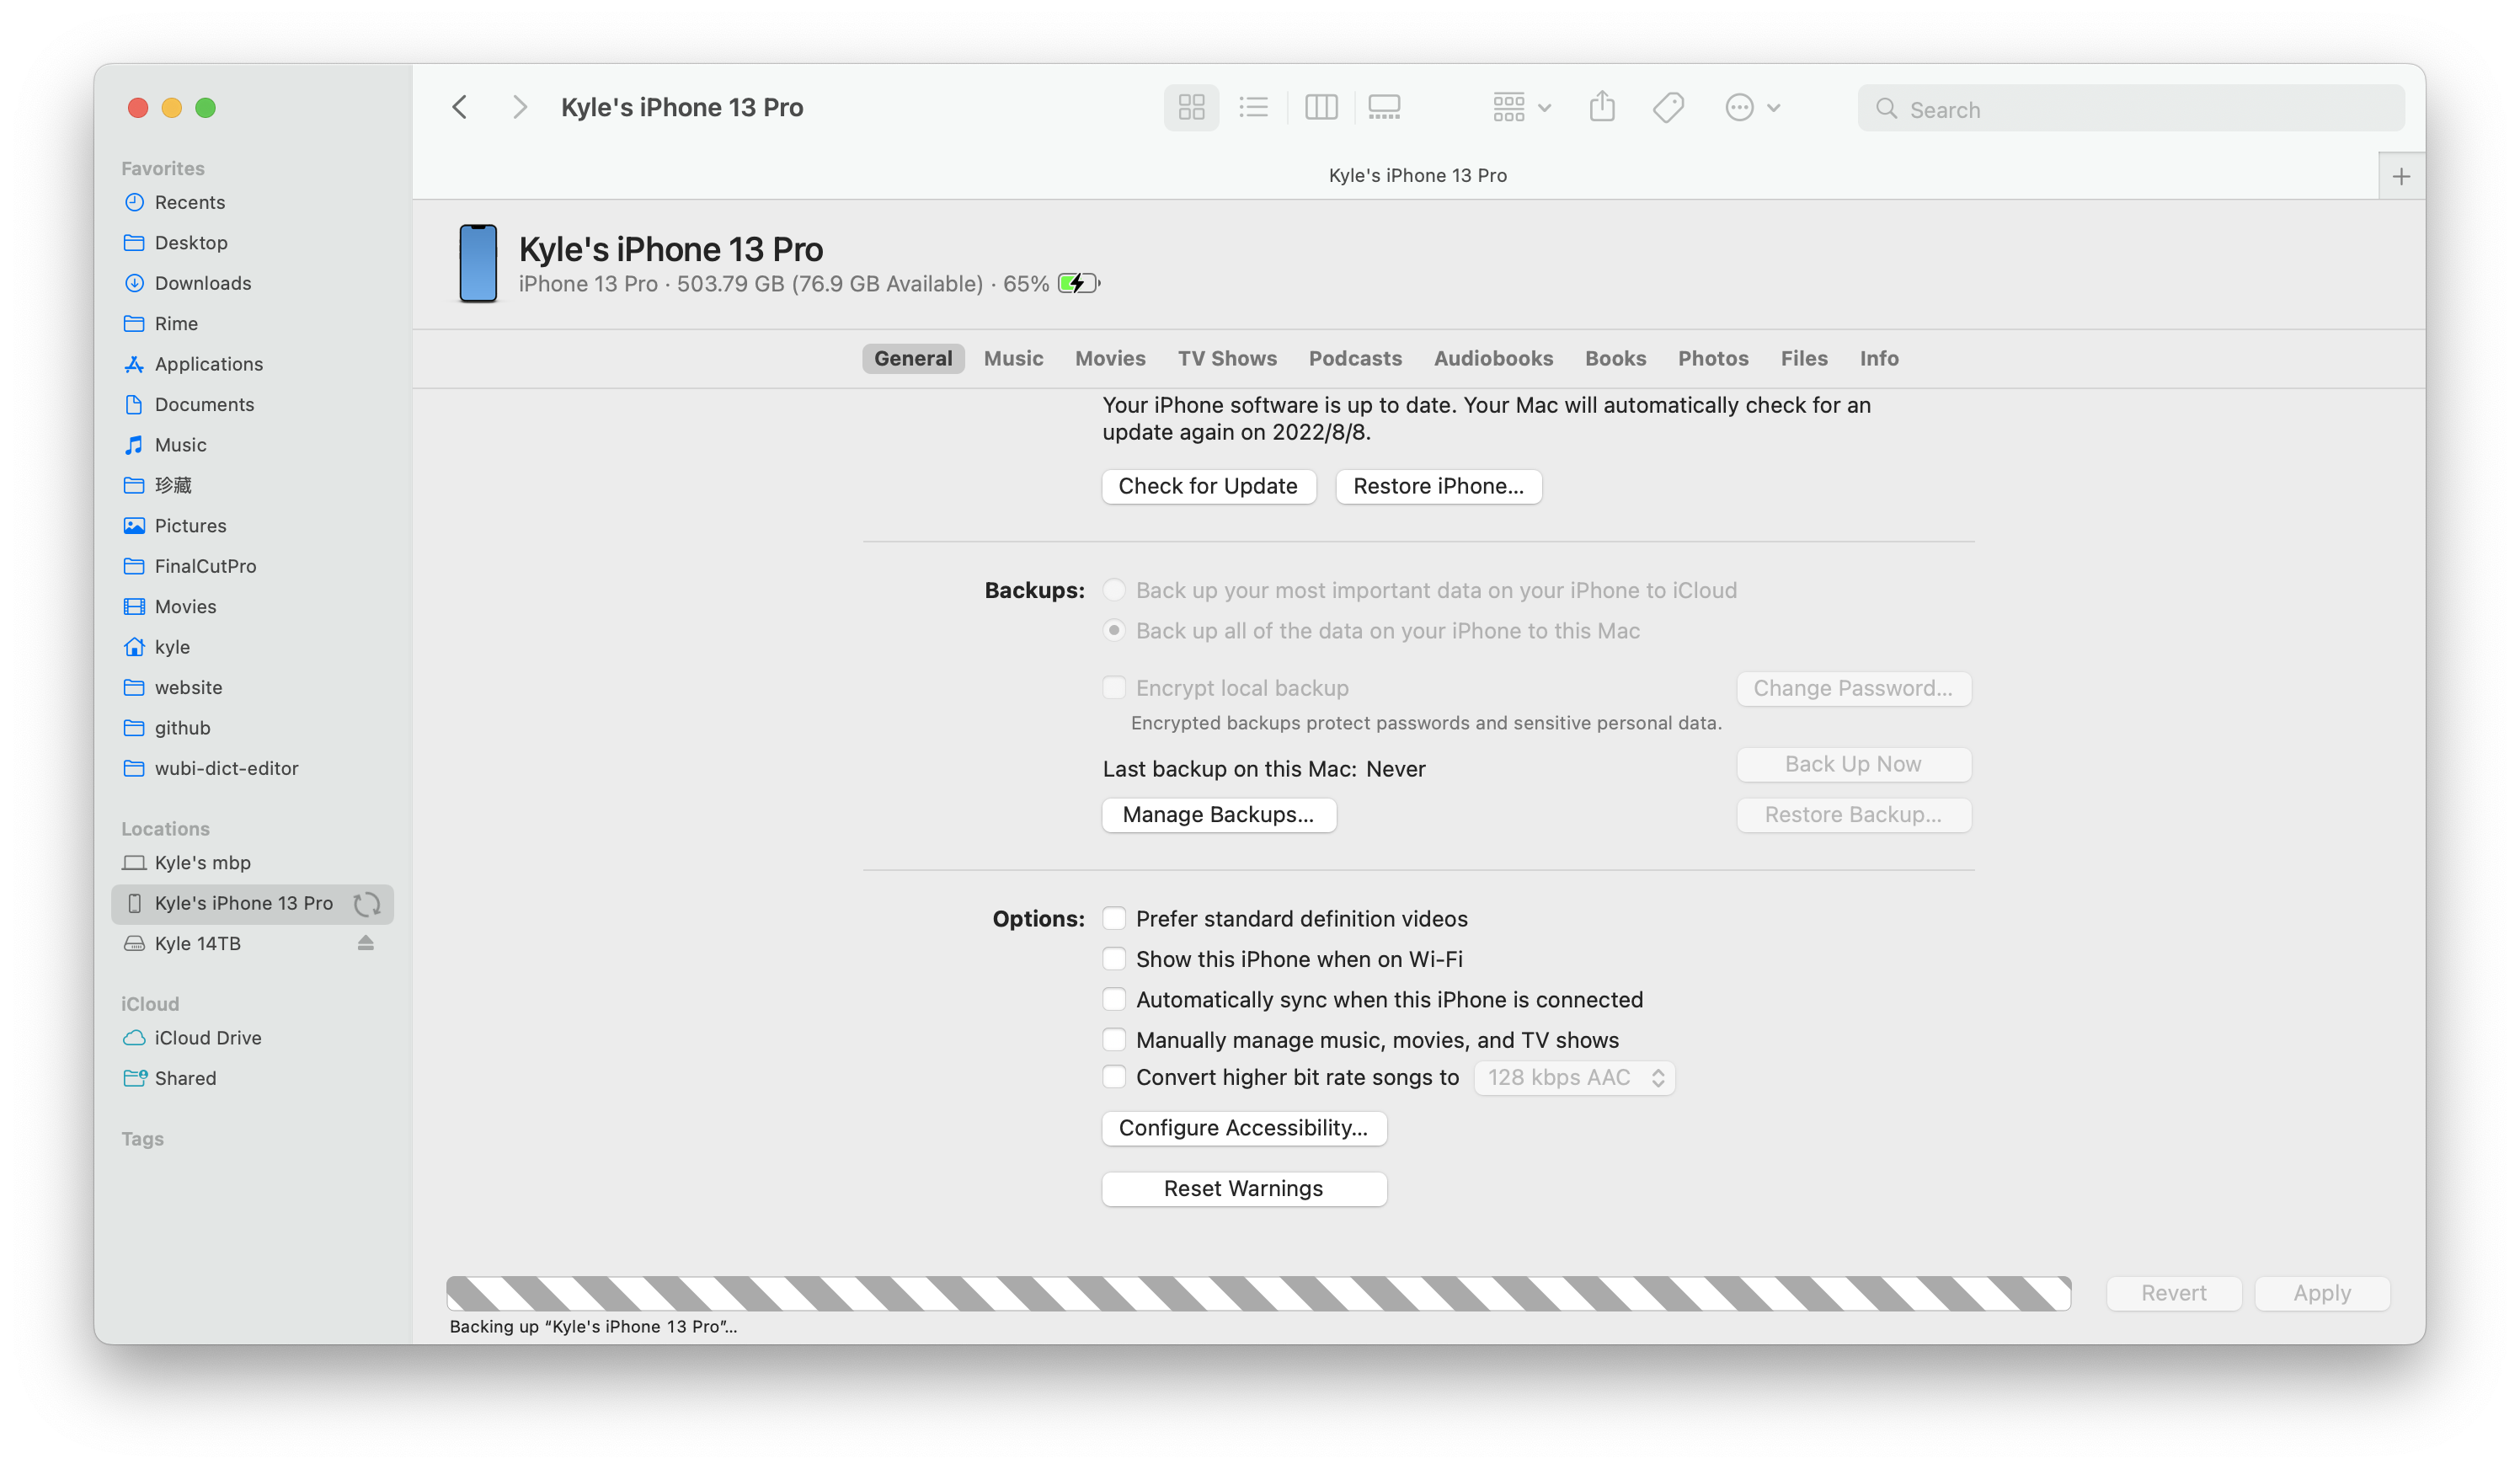This screenshot has height=1469, width=2520.
Task: Open Recents in the sidebar
Action: (x=253, y=202)
